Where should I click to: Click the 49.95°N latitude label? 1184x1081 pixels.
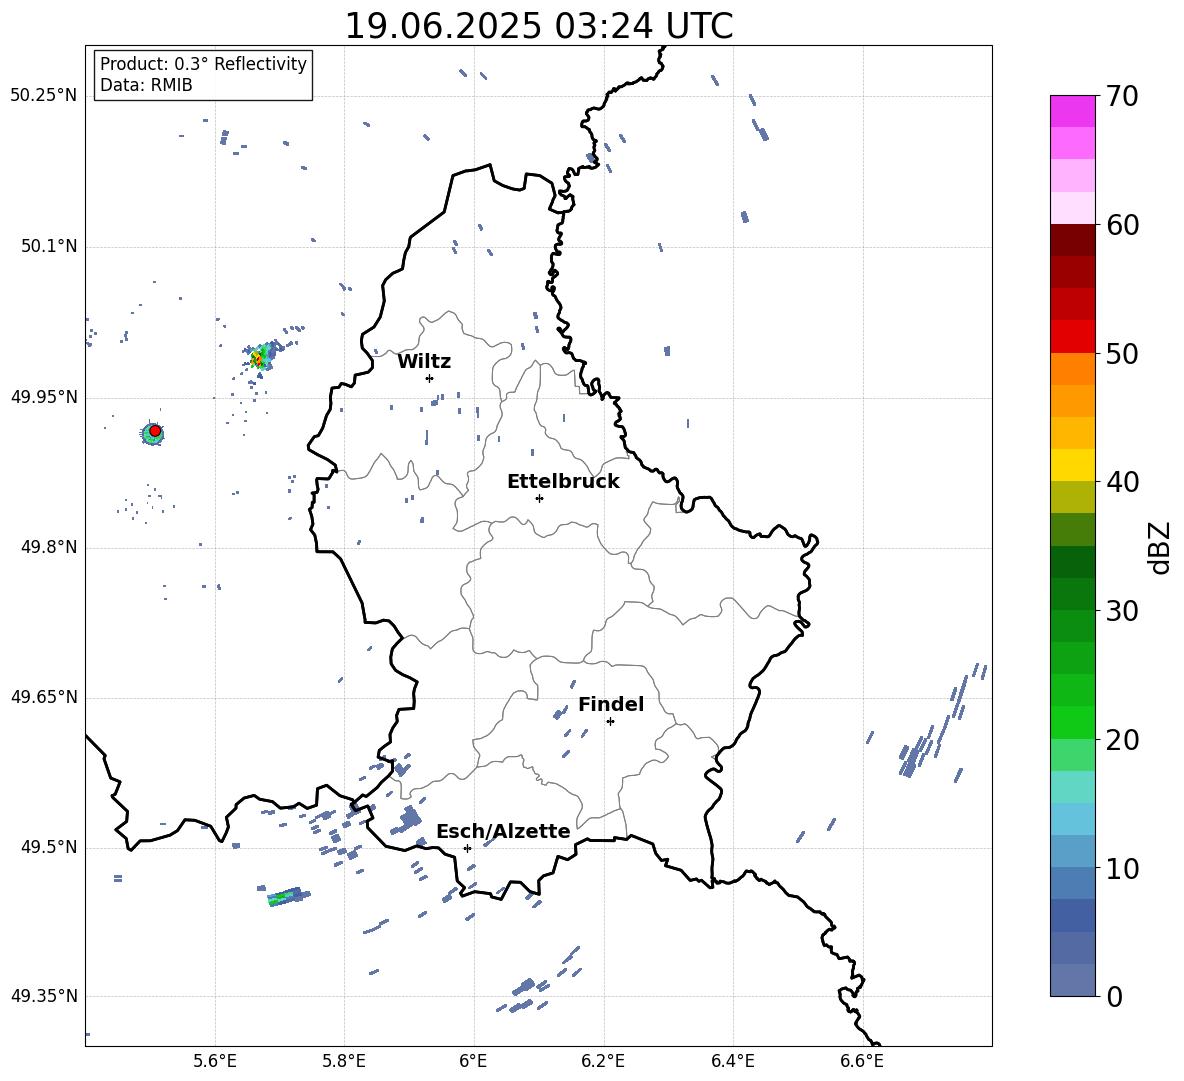tap(44, 397)
